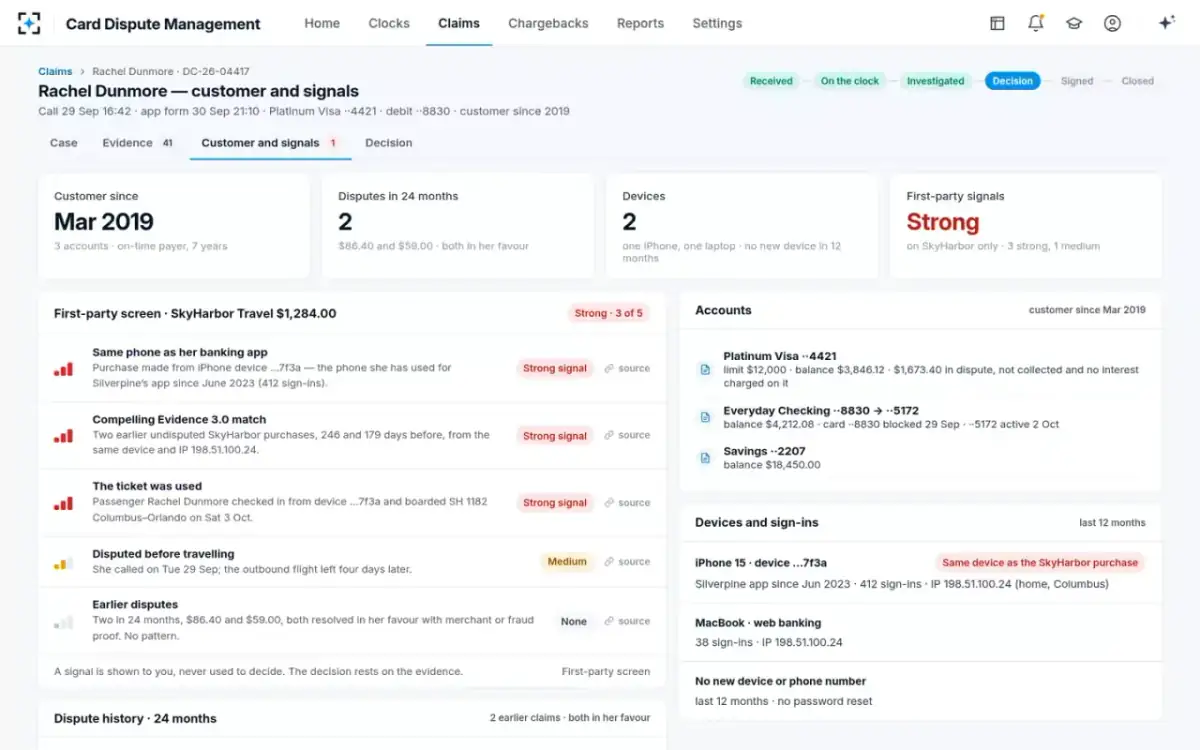Open the sparkle assistant icon
The width and height of the screenshot is (1200, 750).
pyautogui.click(x=1166, y=23)
